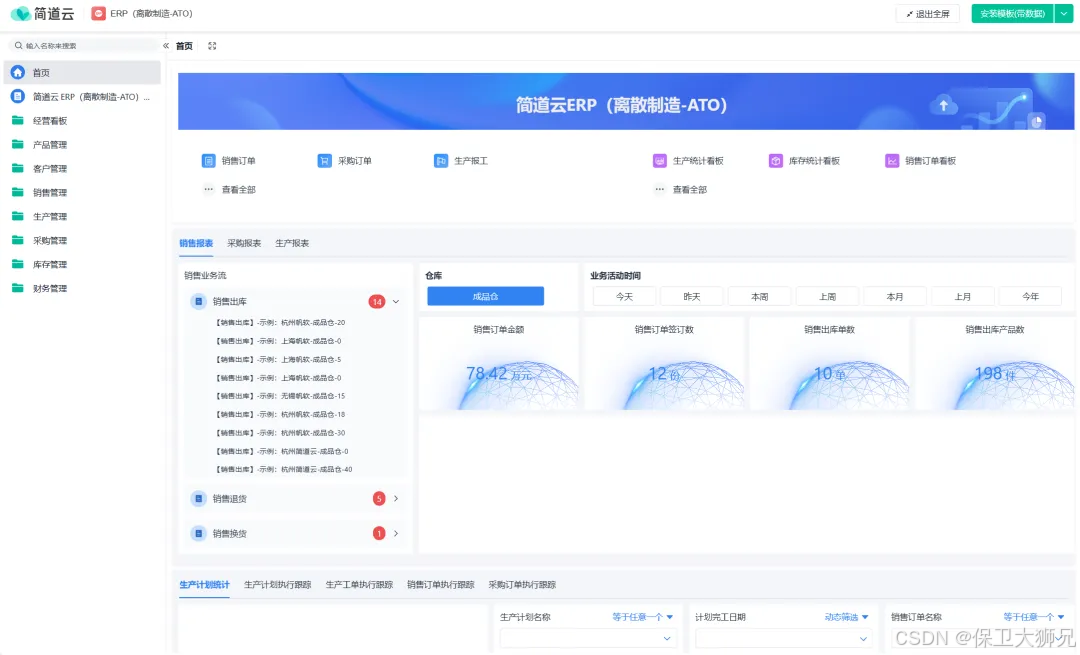Open 销售订单看板 dashboard icon
The image size is (1080, 655).
click(892, 160)
